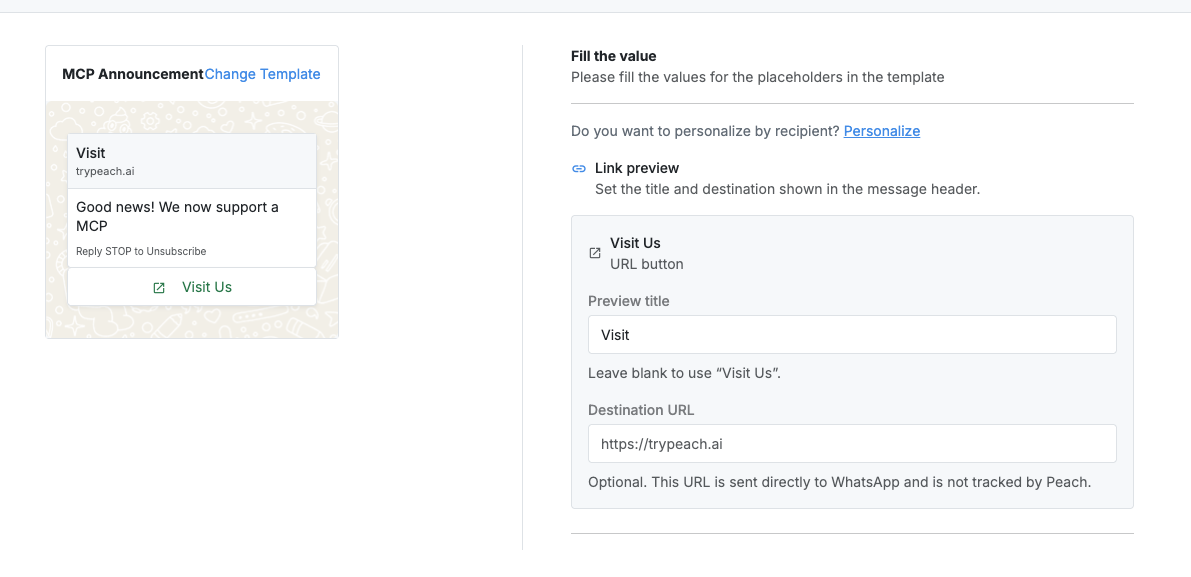This screenshot has height=577, width=1191.
Task: Click the Reply STOP to Unsubscribe footer
Action: [x=141, y=251]
